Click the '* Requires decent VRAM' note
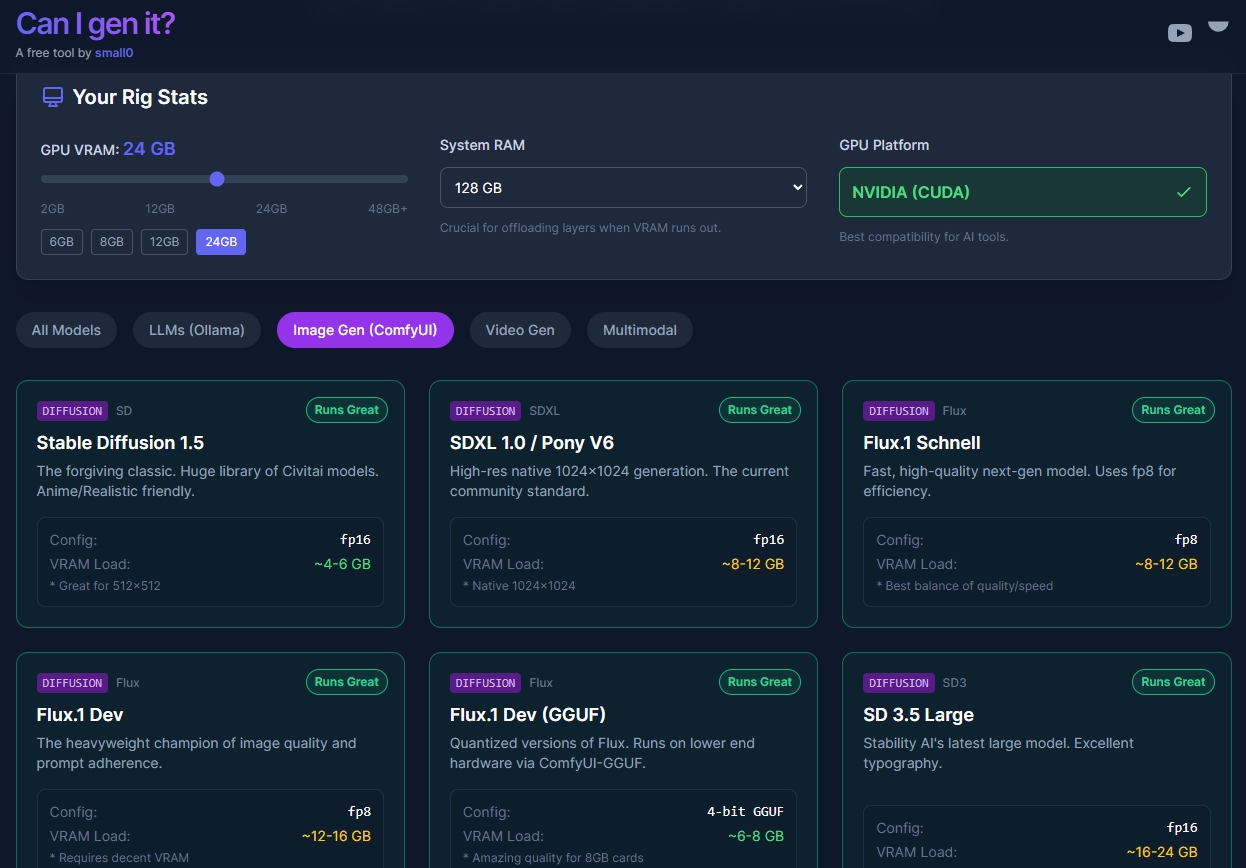Screen dimensions: 1246x868 [x=119, y=858]
